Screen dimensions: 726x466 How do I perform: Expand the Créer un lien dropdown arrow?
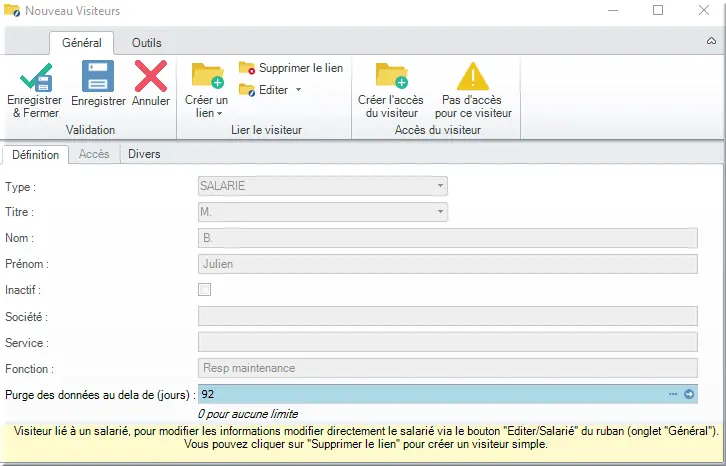[219, 113]
